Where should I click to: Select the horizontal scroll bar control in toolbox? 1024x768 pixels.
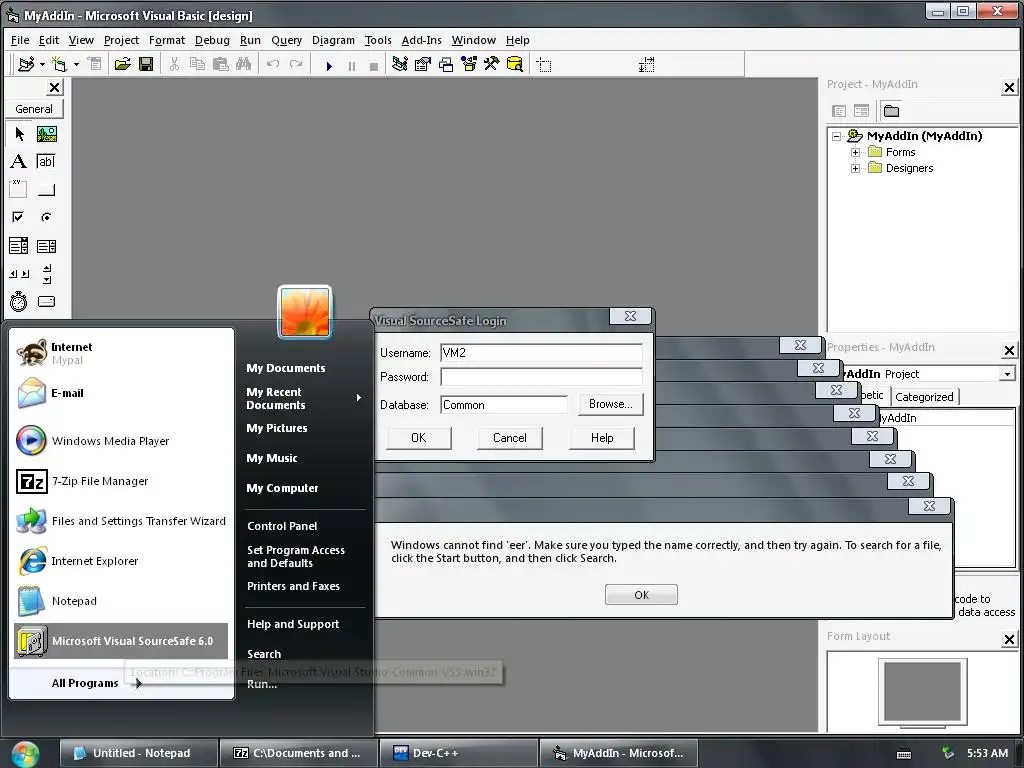(x=19, y=274)
